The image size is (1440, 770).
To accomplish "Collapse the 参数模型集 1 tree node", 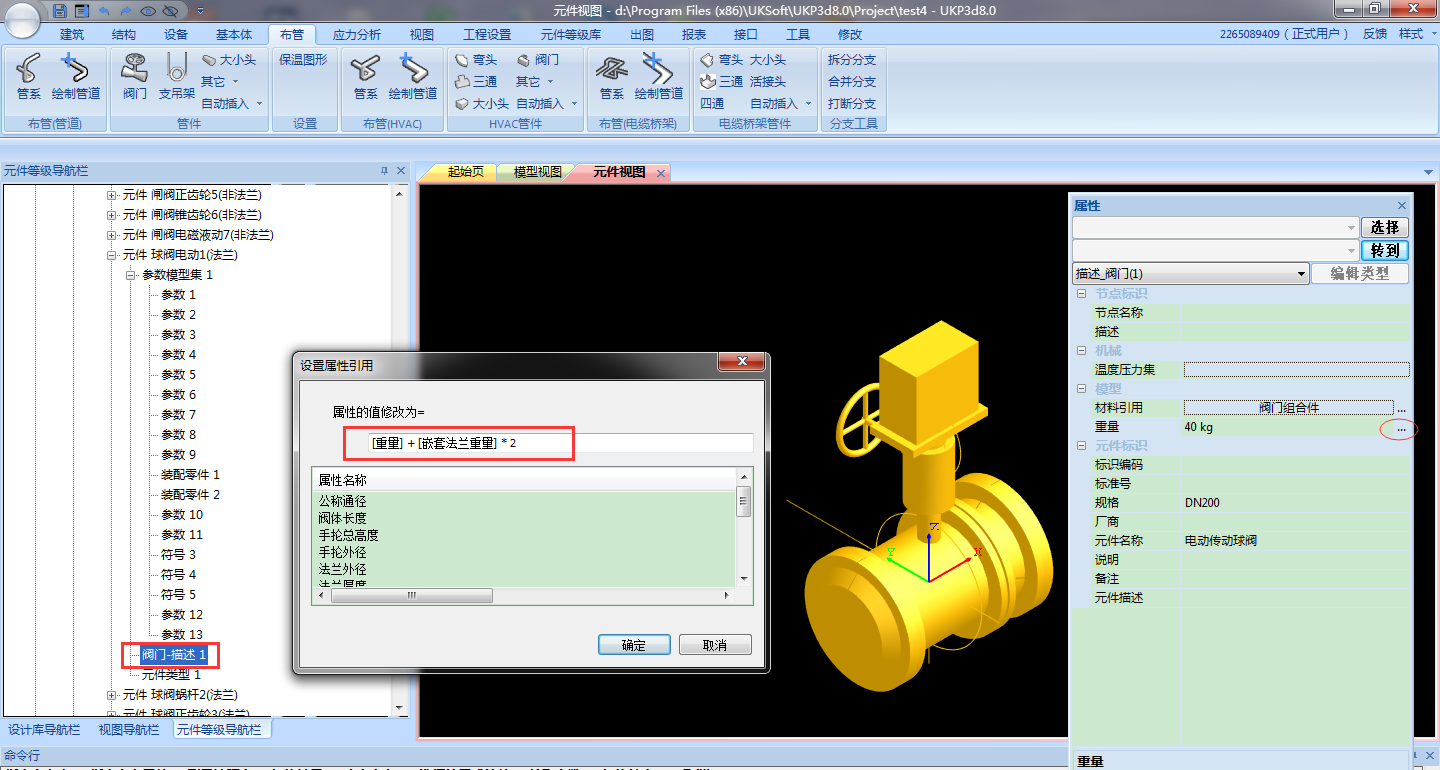I will coord(131,275).
